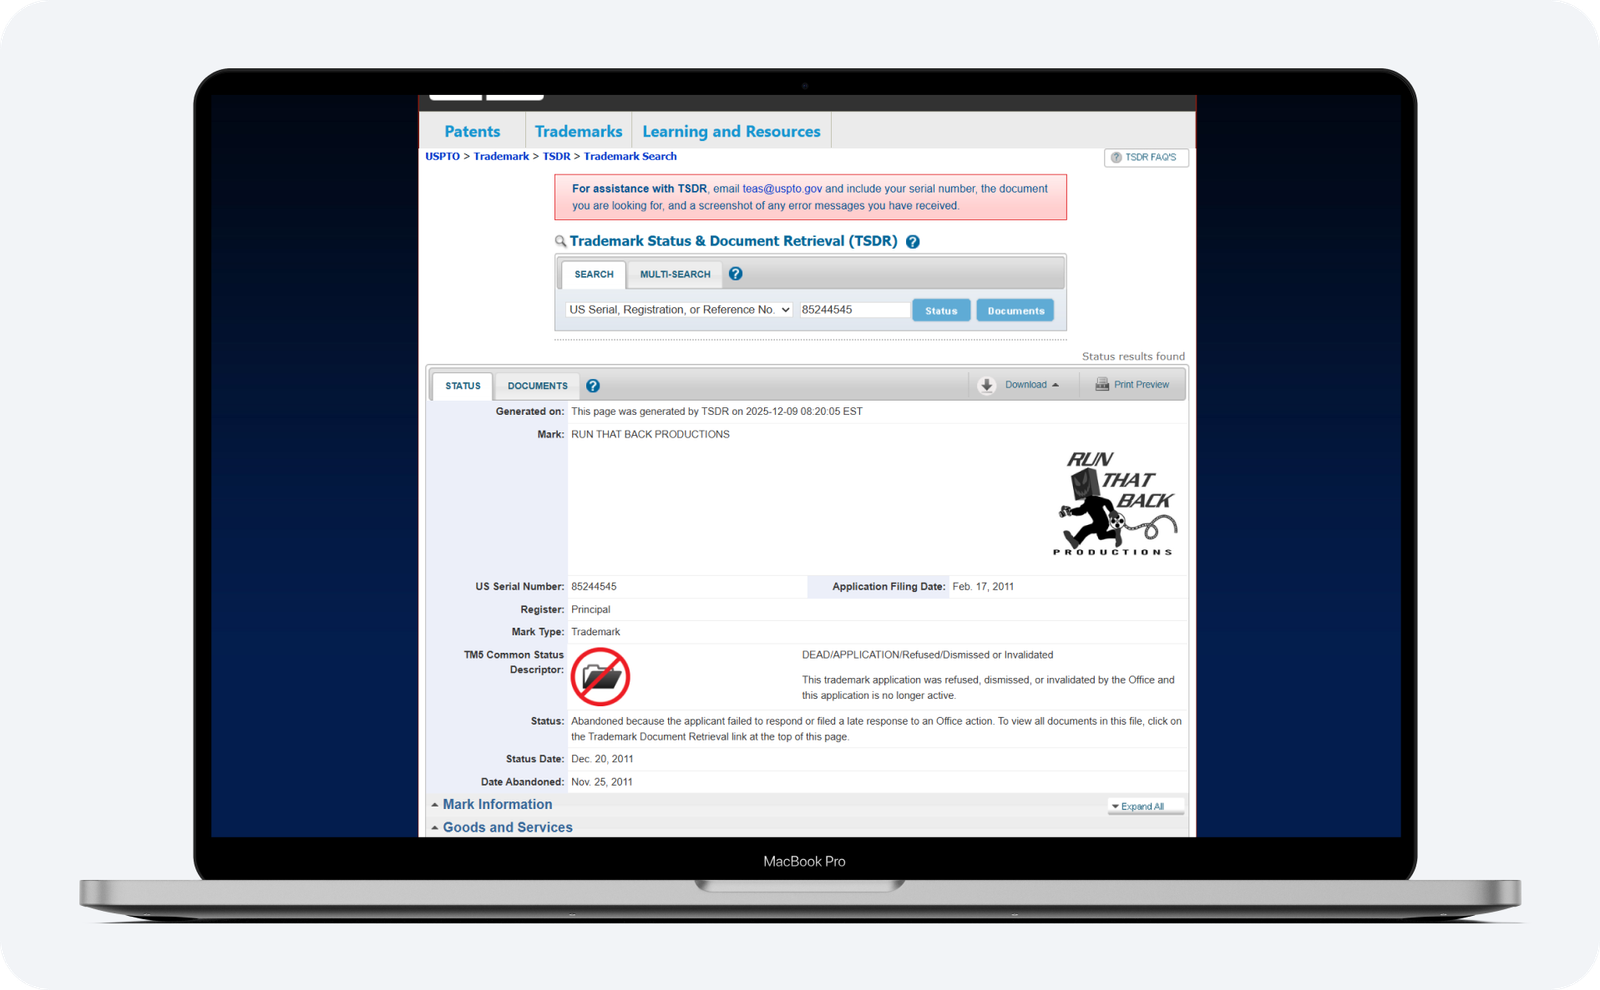Open the search type dropdown selector

(679, 310)
